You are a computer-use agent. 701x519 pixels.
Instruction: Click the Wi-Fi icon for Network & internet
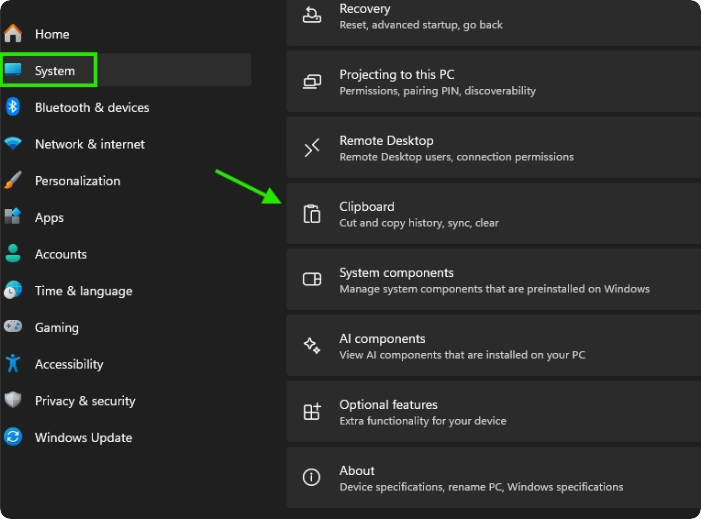click(x=13, y=143)
